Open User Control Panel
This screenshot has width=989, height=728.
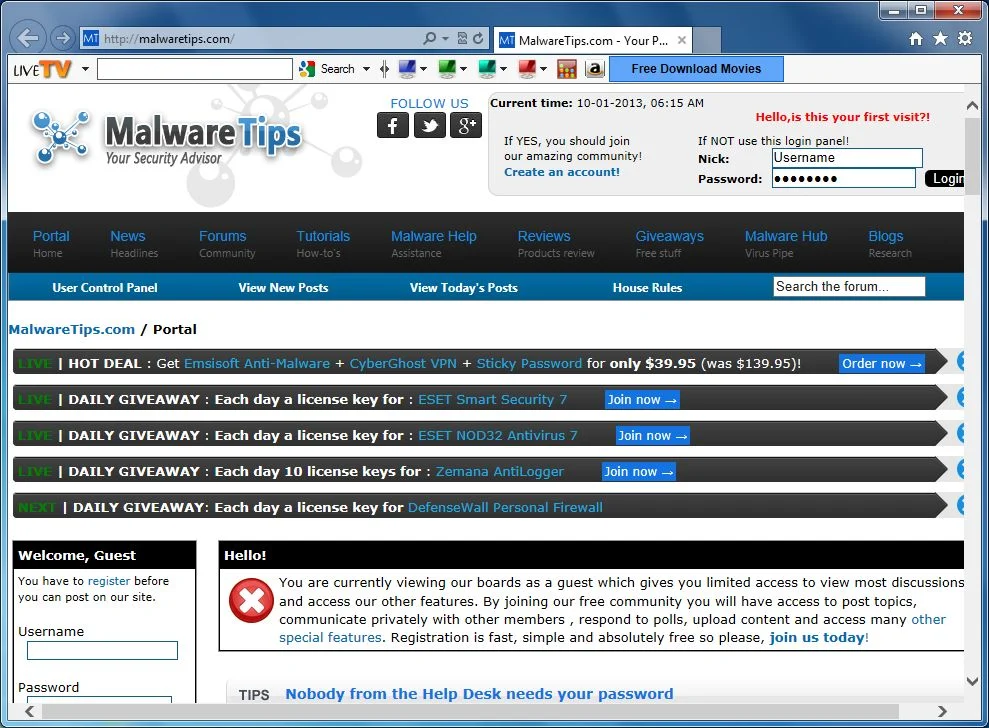point(105,288)
